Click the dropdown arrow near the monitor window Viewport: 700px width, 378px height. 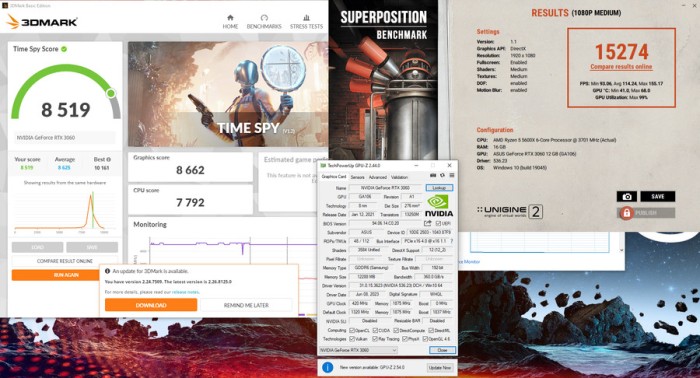[621, 250]
